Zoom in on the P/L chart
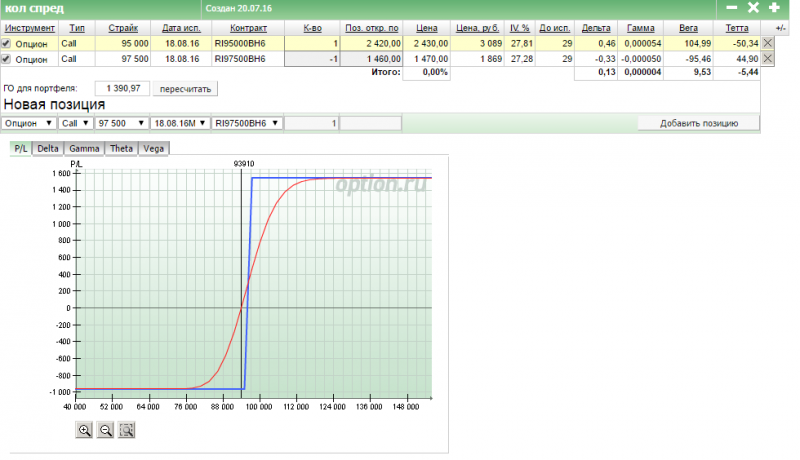This screenshot has width=800, height=460. pyautogui.click(x=84, y=430)
